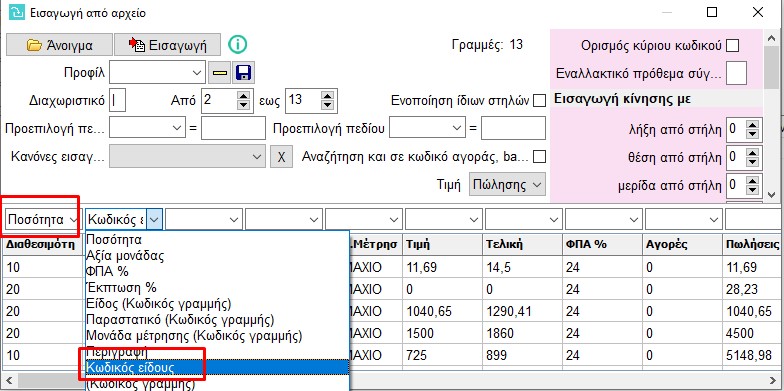The height and width of the screenshot is (391, 784).
Task: Open the Προφίλ dropdown
Action: (157, 73)
